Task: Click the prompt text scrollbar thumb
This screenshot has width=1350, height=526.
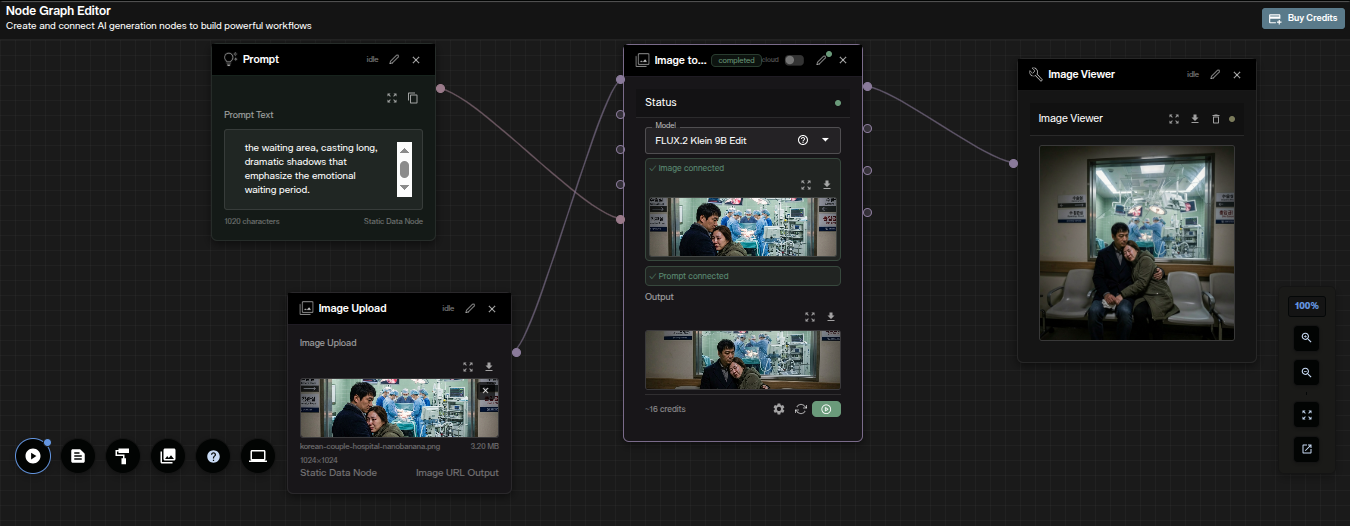Action: tap(404, 168)
